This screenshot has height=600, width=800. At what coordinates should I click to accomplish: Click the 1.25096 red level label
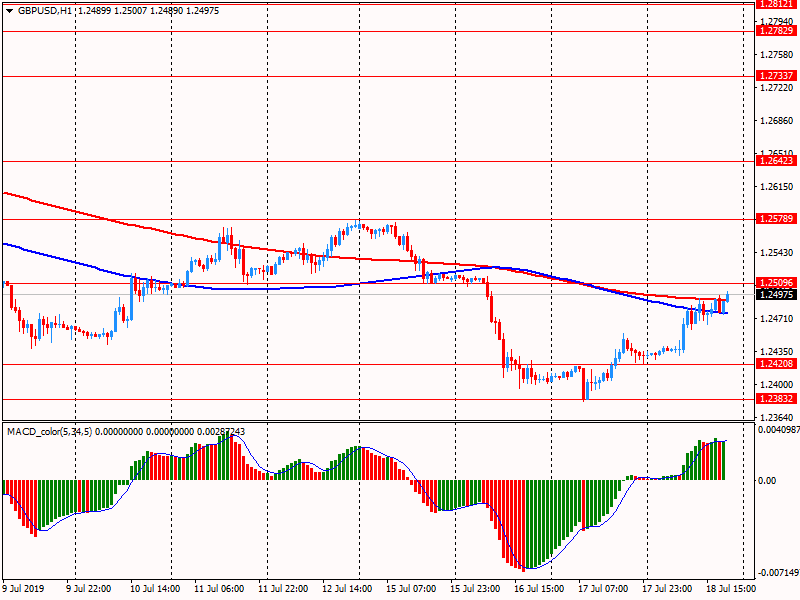(776, 283)
